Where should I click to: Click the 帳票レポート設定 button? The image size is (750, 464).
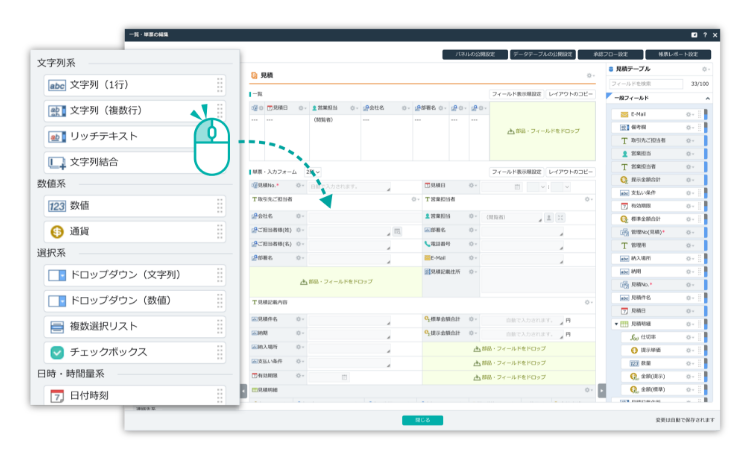click(680, 54)
